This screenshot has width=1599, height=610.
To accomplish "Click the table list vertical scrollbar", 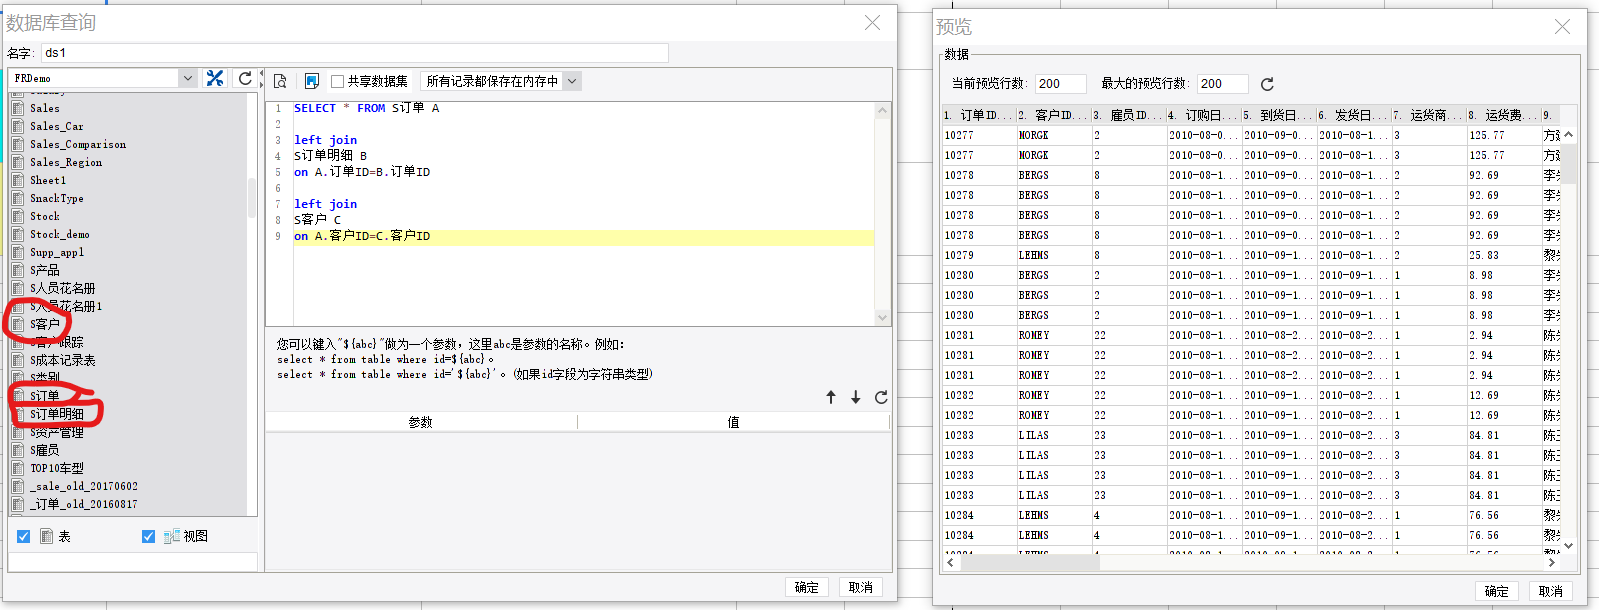I will pyautogui.click(x=252, y=197).
